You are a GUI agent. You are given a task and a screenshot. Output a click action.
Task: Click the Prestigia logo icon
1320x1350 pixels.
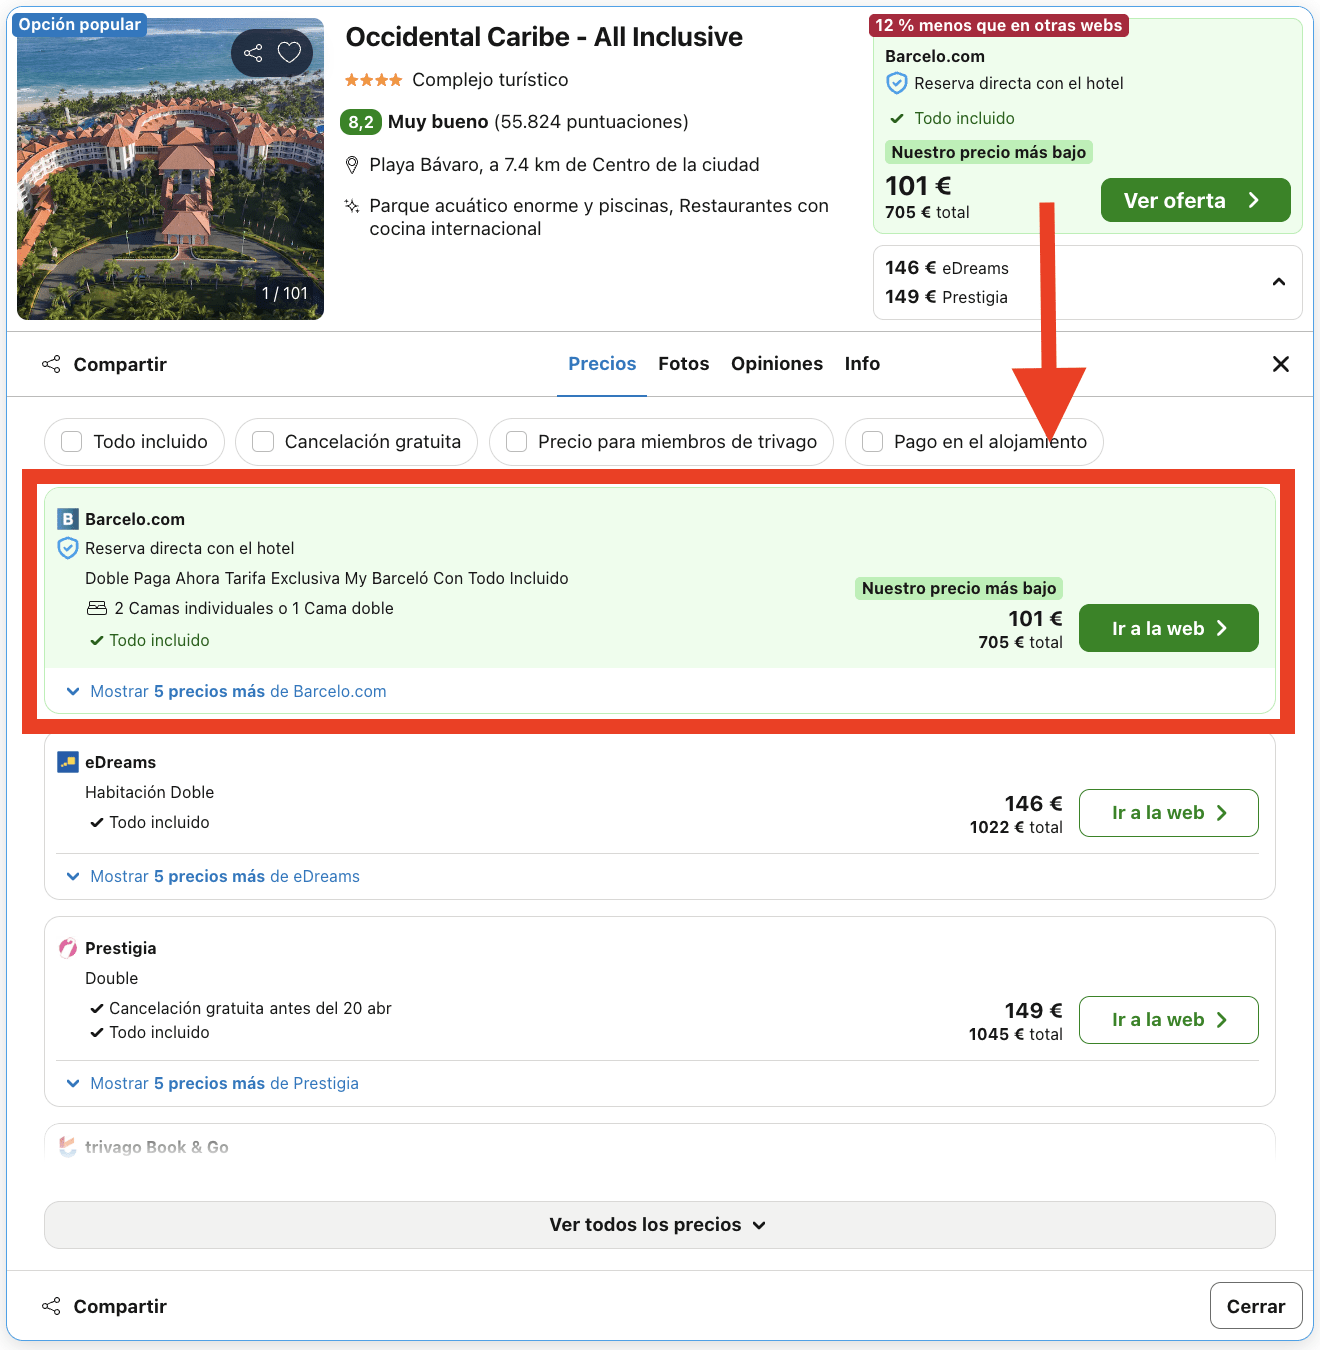(x=68, y=948)
